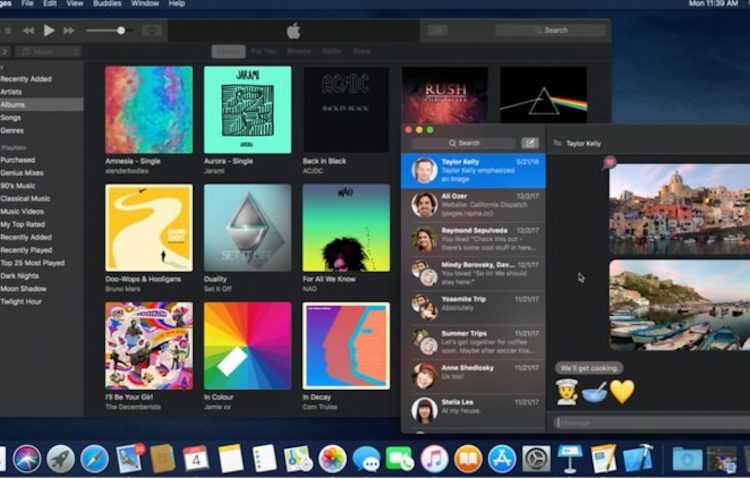Open Safari from the Dock

pos(94,459)
